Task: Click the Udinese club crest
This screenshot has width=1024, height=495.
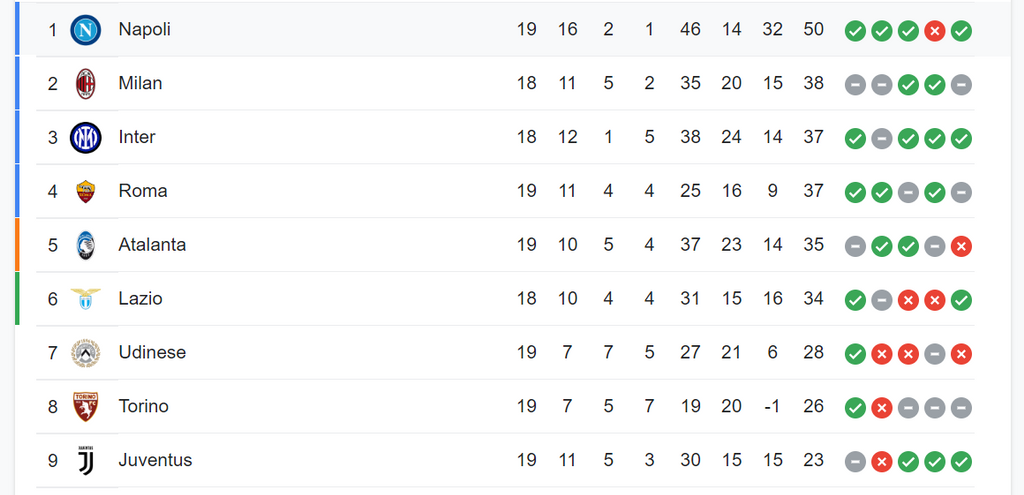Action: (x=86, y=353)
